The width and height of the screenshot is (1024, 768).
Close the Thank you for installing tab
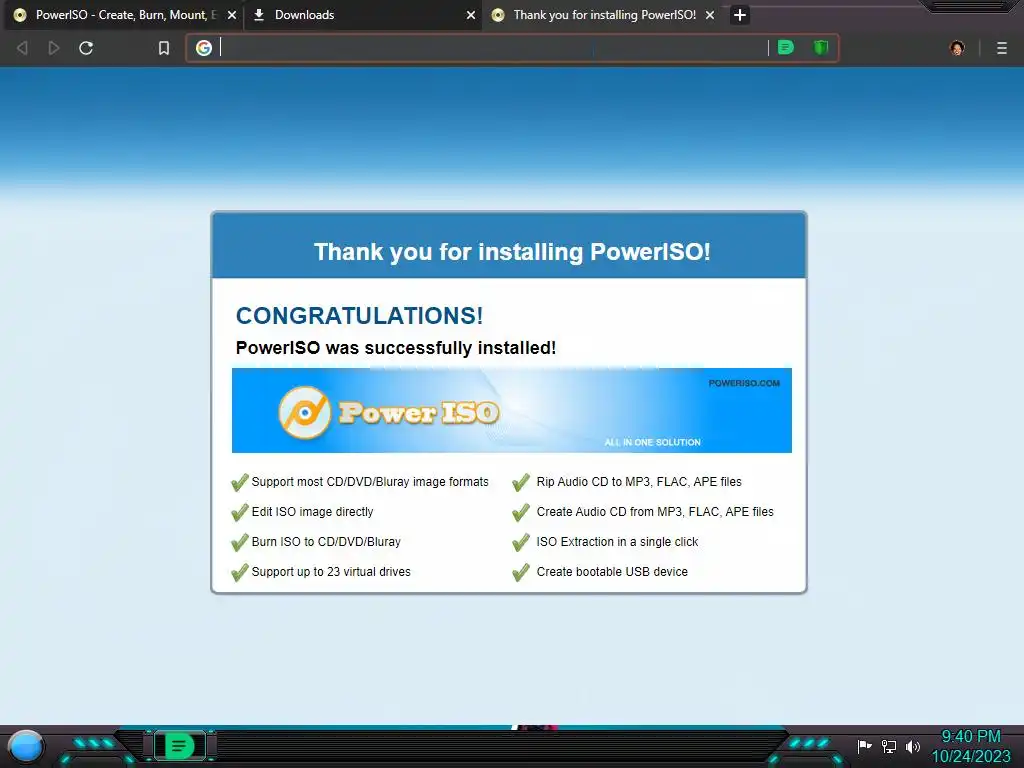coord(710,15)
